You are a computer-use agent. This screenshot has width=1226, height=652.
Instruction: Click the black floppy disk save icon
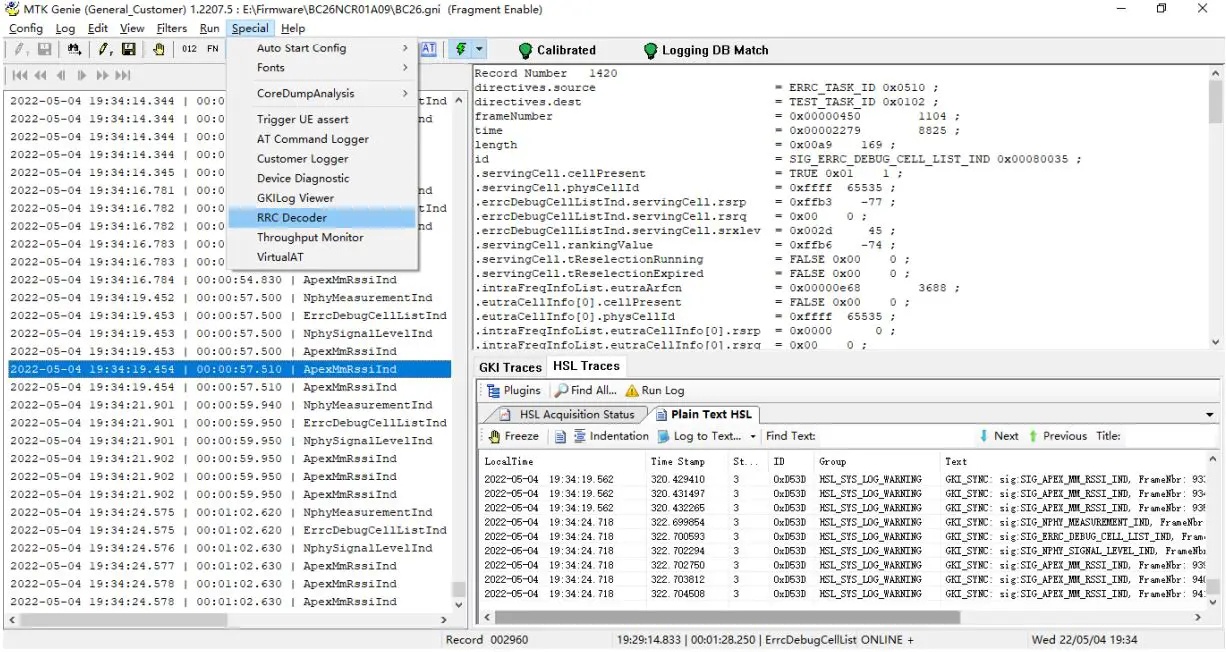[x=129, y=49]
